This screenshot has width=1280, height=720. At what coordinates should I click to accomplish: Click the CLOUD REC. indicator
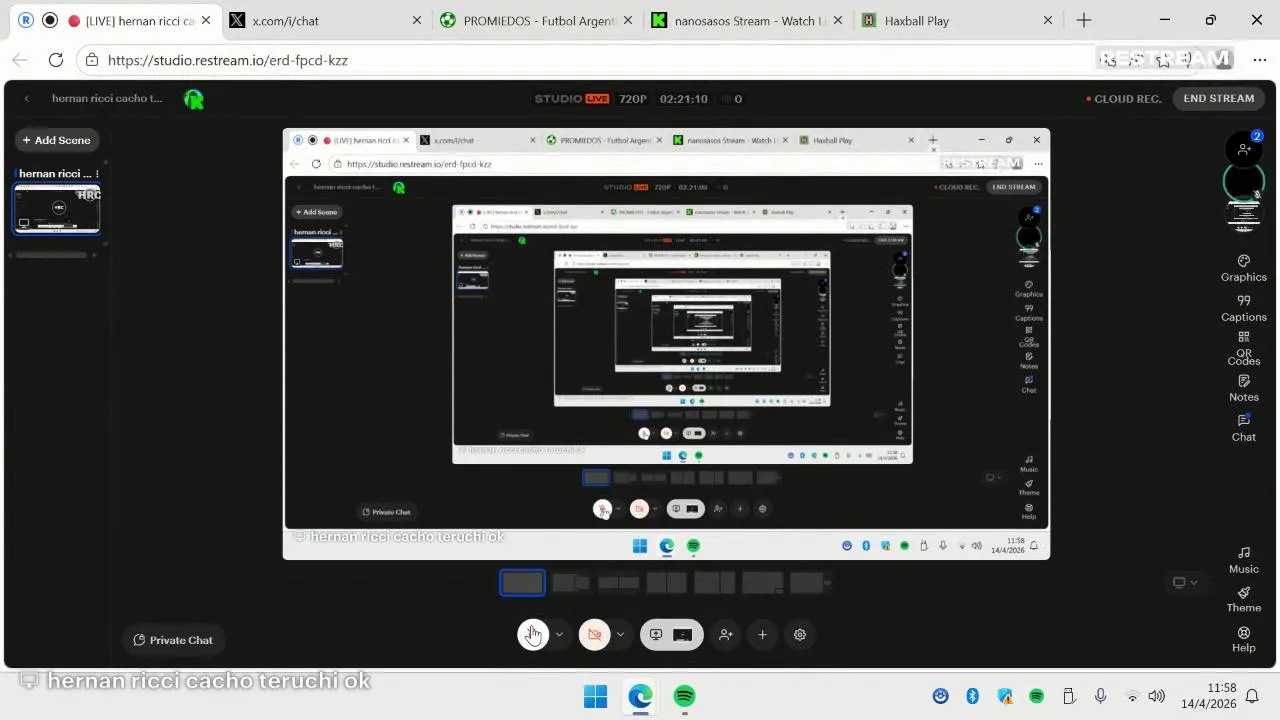pos(1126,99)
